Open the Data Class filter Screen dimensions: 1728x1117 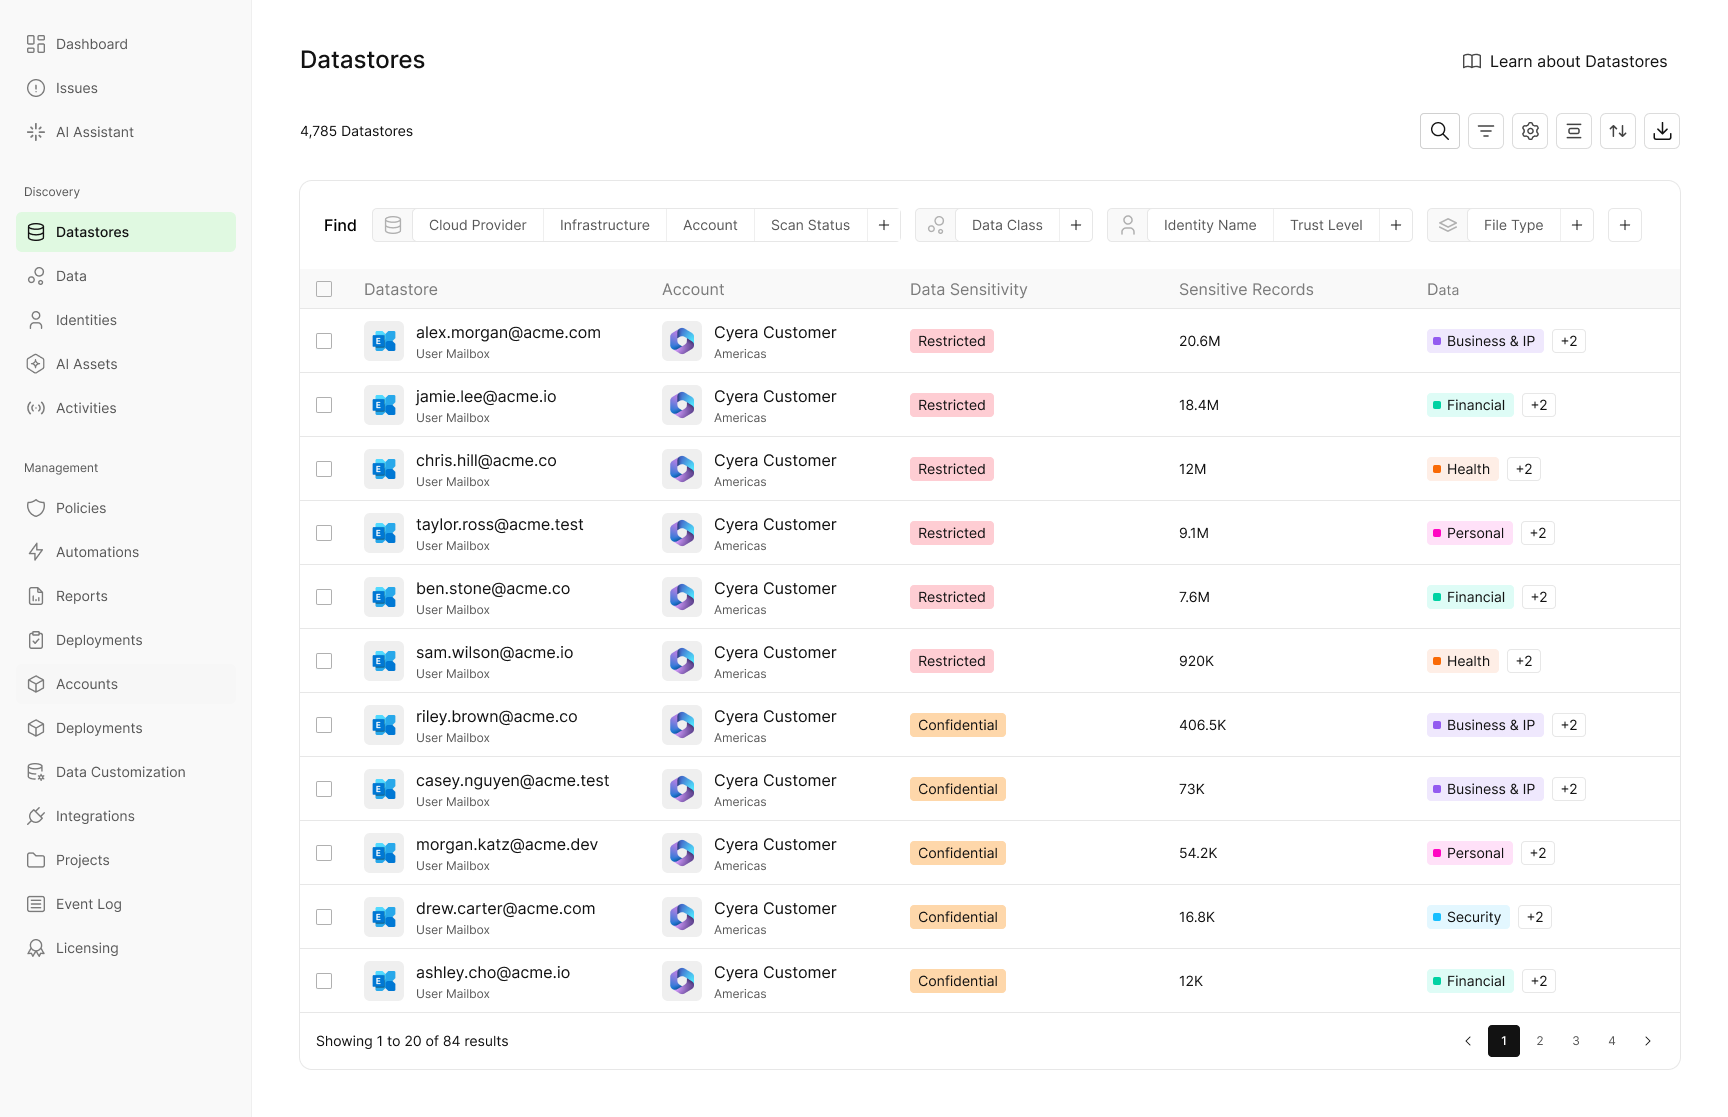pos(1007,225)
